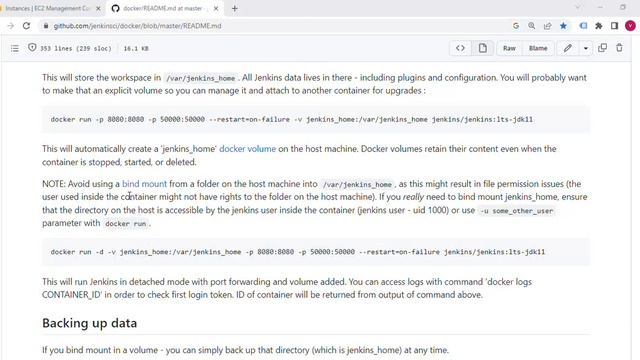Viewport: 640px width, 360px height.
Task: Copy raw contents with the copy icon
Action: tap(602, 48)
